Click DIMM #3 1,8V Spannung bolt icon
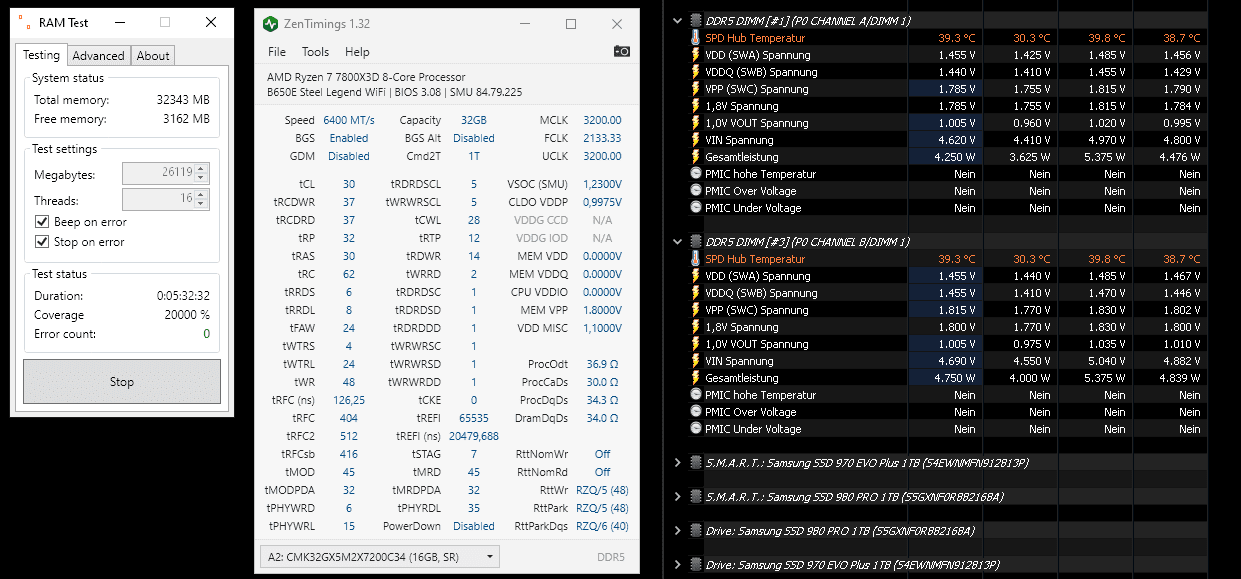Viewport: 1241px width, 579px height. pyautogui.click(x=695, y=327)
